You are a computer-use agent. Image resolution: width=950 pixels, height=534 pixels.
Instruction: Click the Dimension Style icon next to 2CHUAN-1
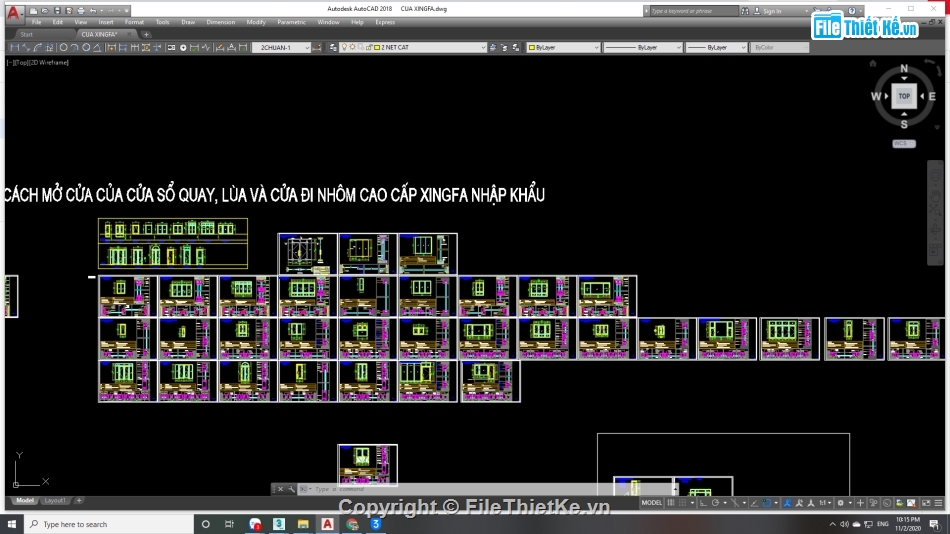[x=317, y=47]
